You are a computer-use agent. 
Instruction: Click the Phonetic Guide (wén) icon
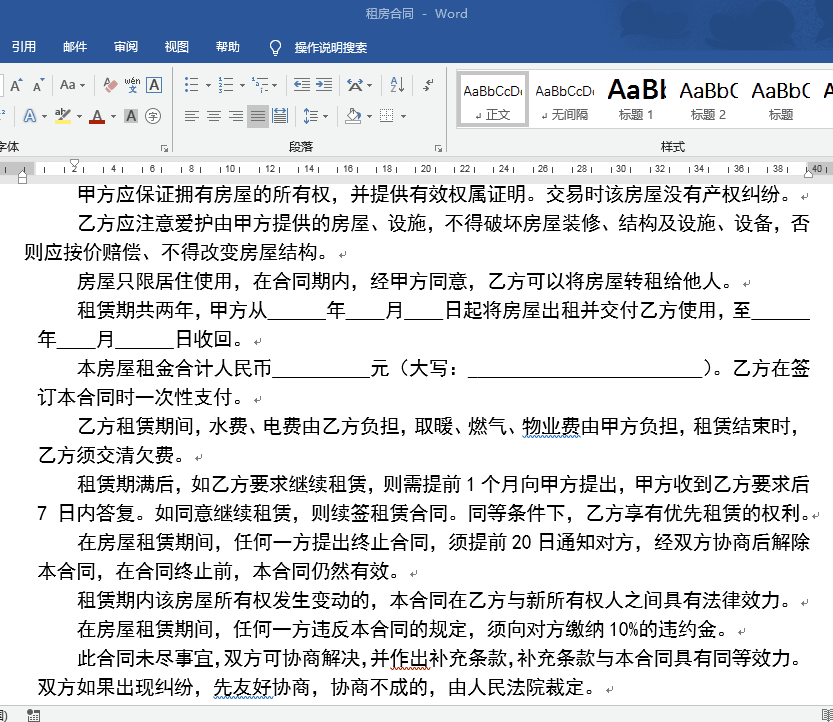(x=132, y=85)
